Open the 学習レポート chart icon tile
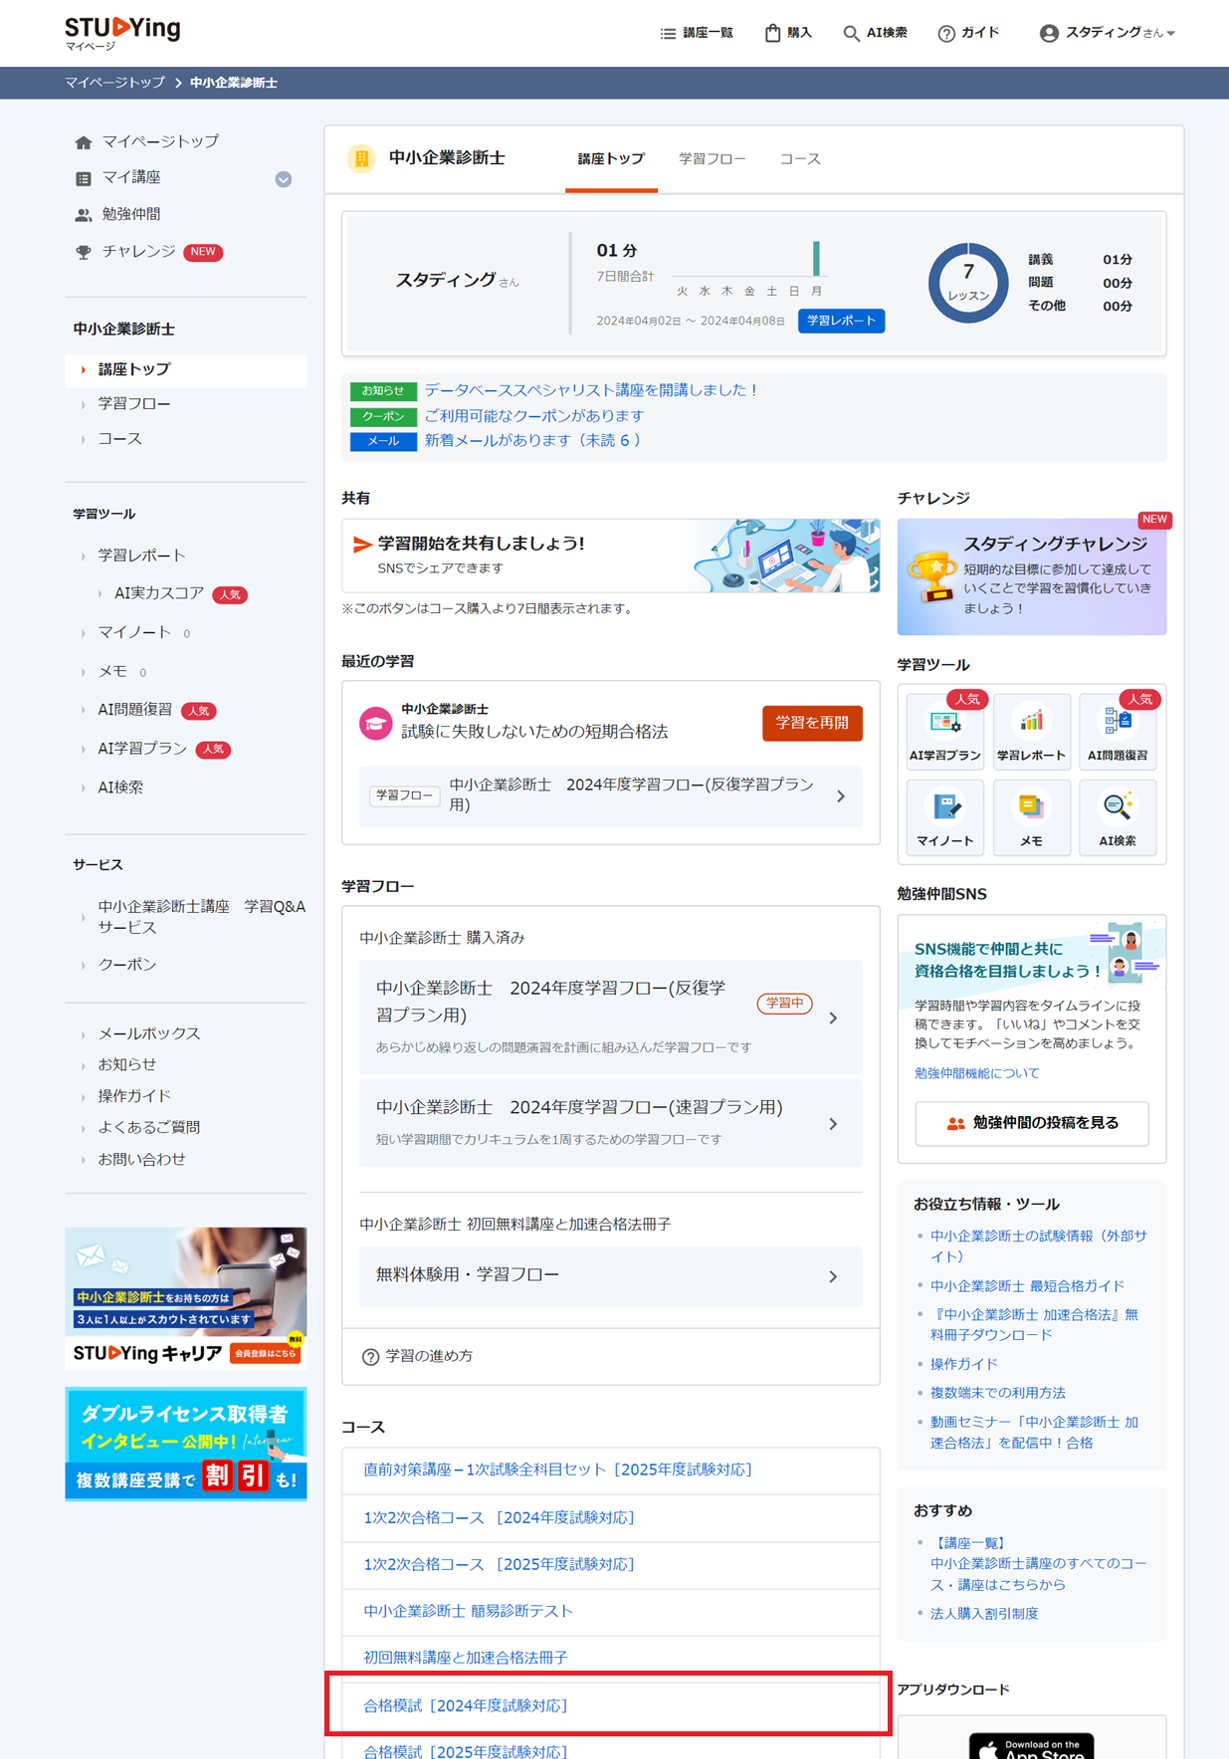The image size is (1229, 1759). coord(1031,731)
